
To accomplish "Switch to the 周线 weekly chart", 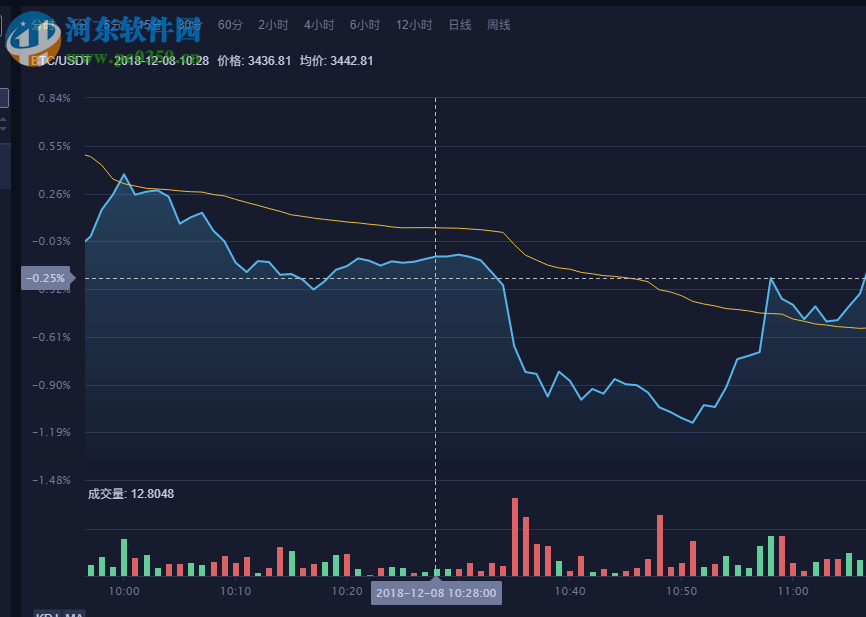I will pos(499,25).
